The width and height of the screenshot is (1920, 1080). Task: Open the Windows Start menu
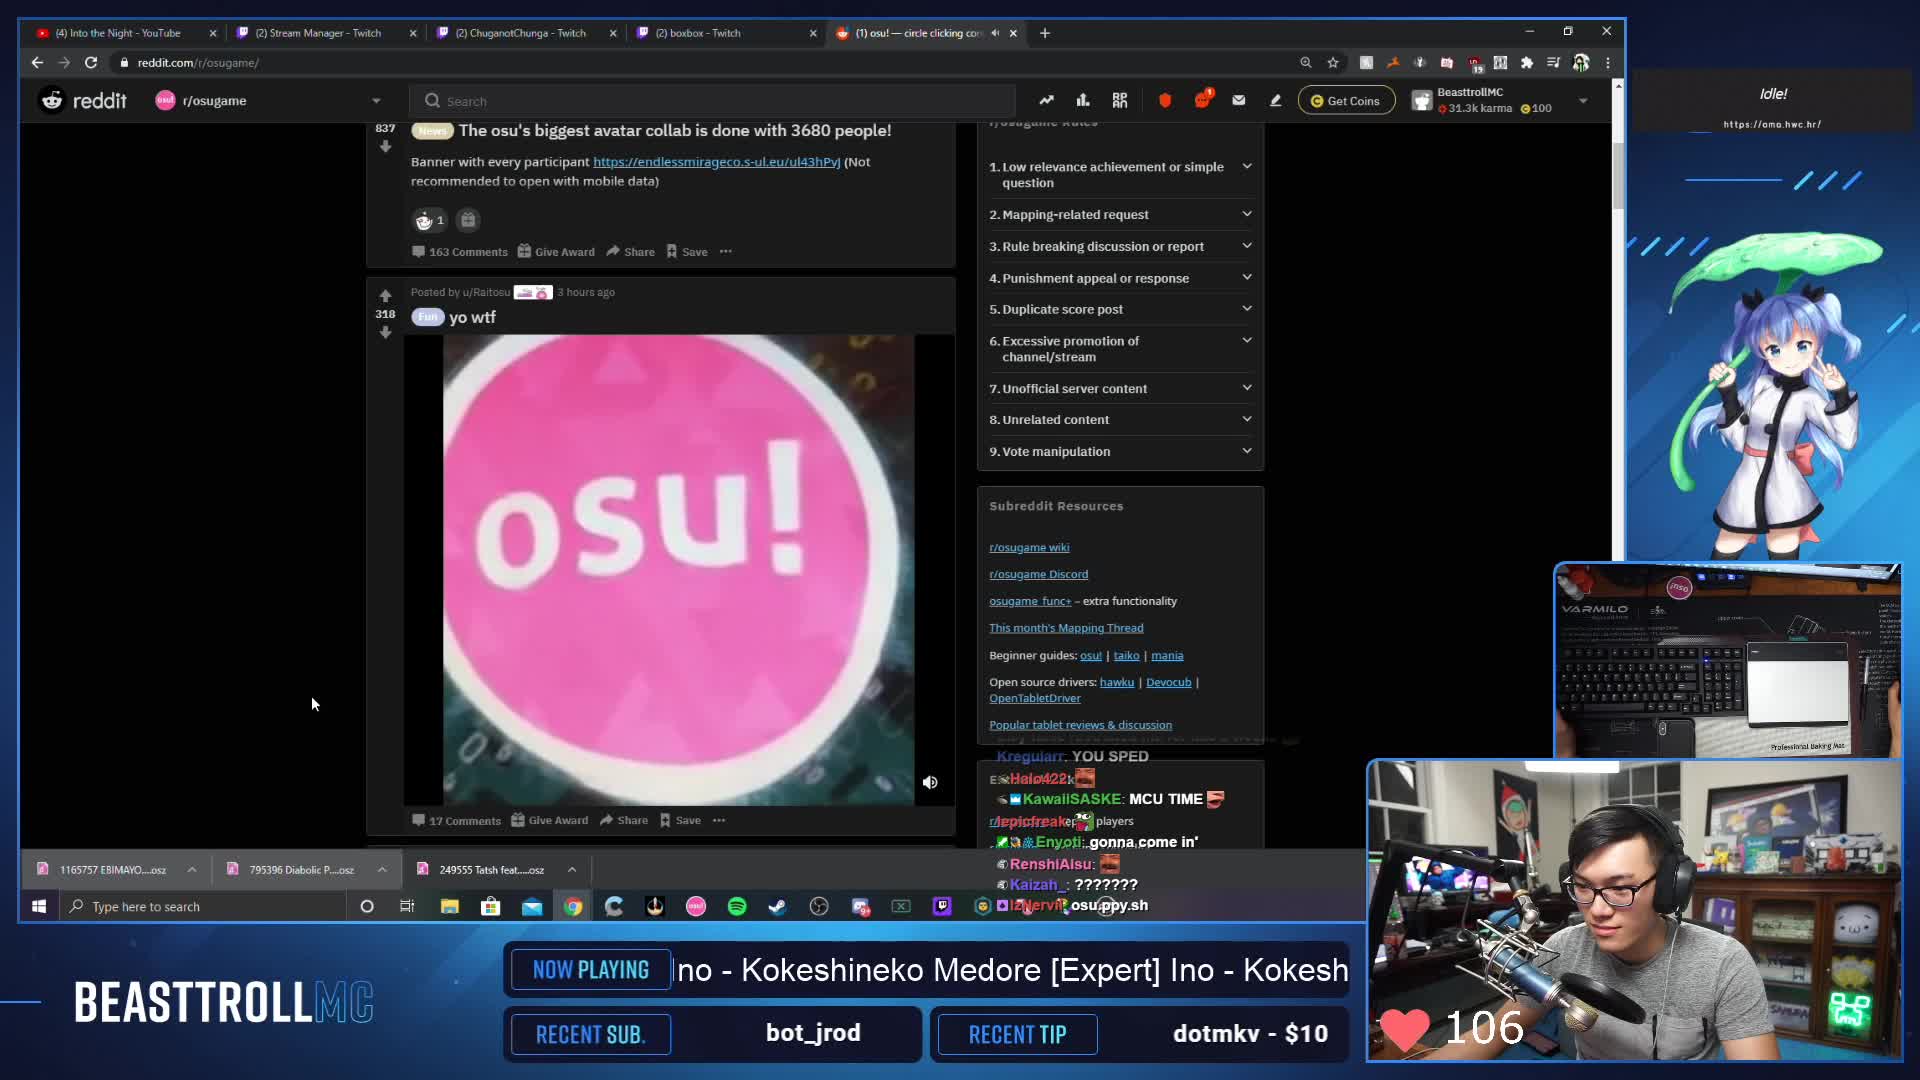tap(39, 906)
